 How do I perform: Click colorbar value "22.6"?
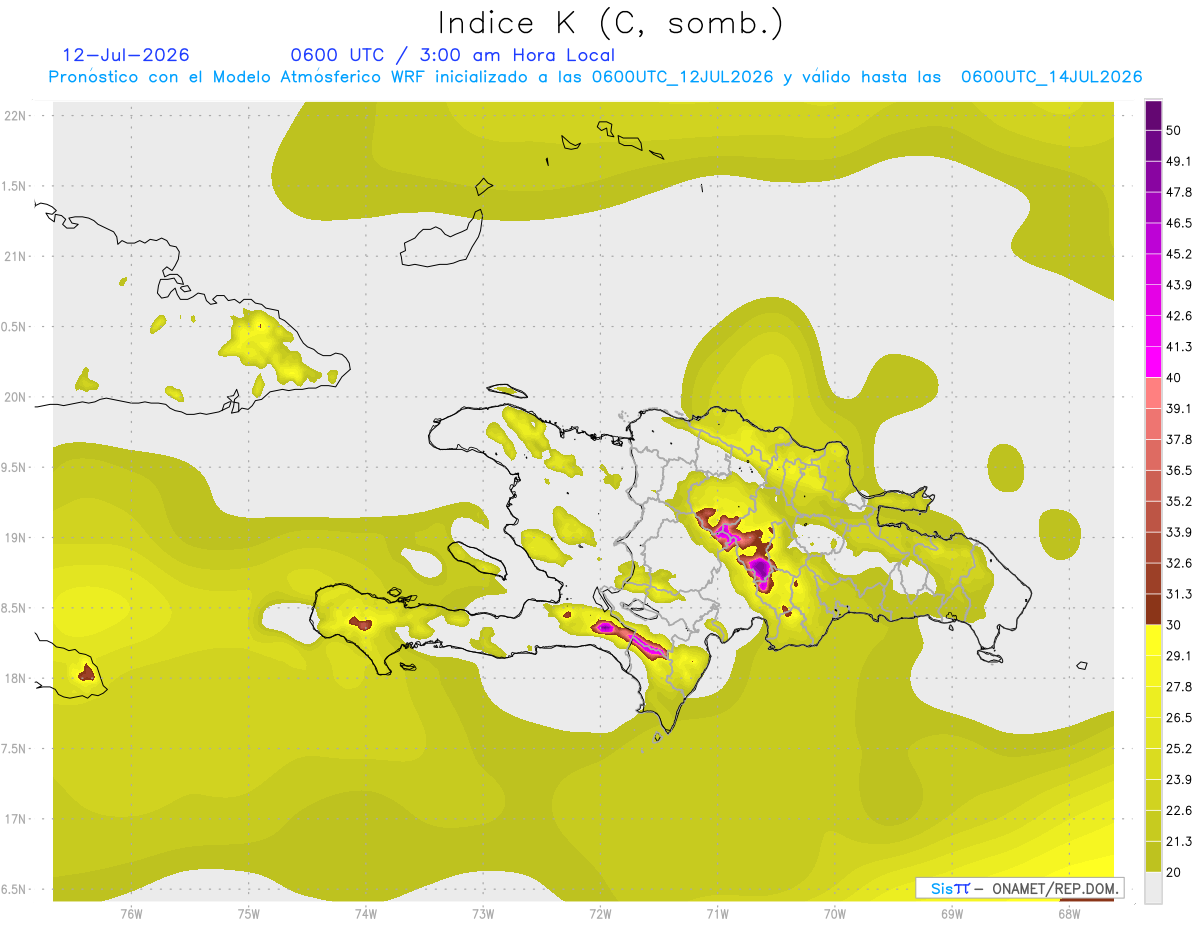[x=1179, y=811]
